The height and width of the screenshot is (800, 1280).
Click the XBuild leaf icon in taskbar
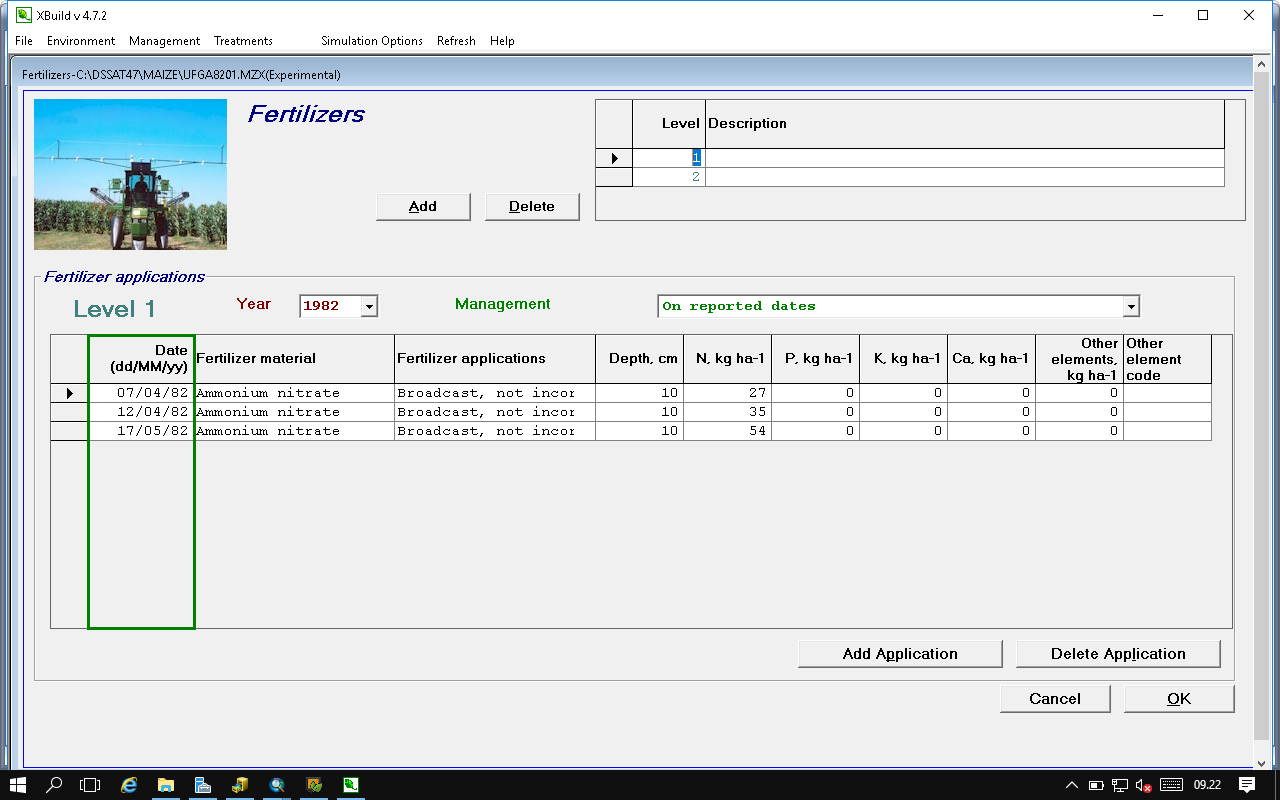[351, 785]
